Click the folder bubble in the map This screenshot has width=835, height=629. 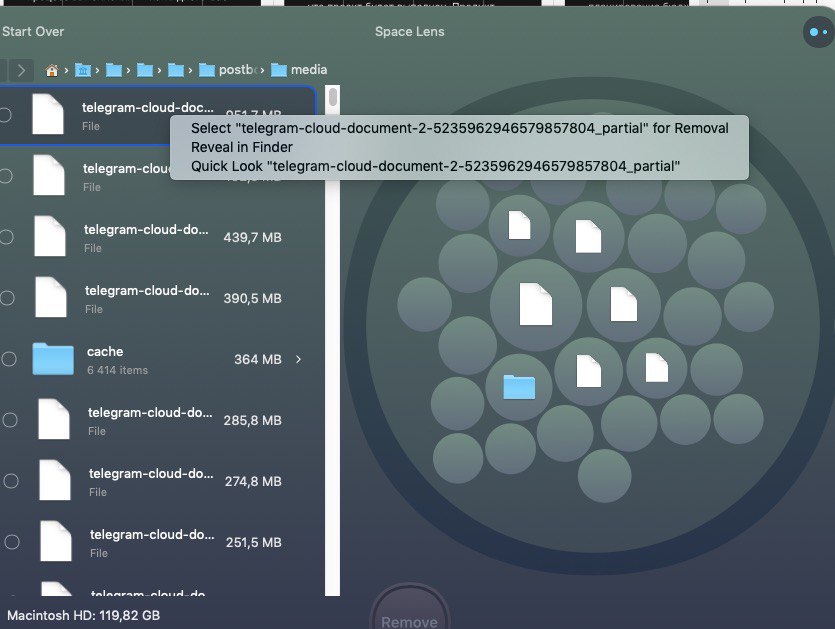click(x=519, y=387)
